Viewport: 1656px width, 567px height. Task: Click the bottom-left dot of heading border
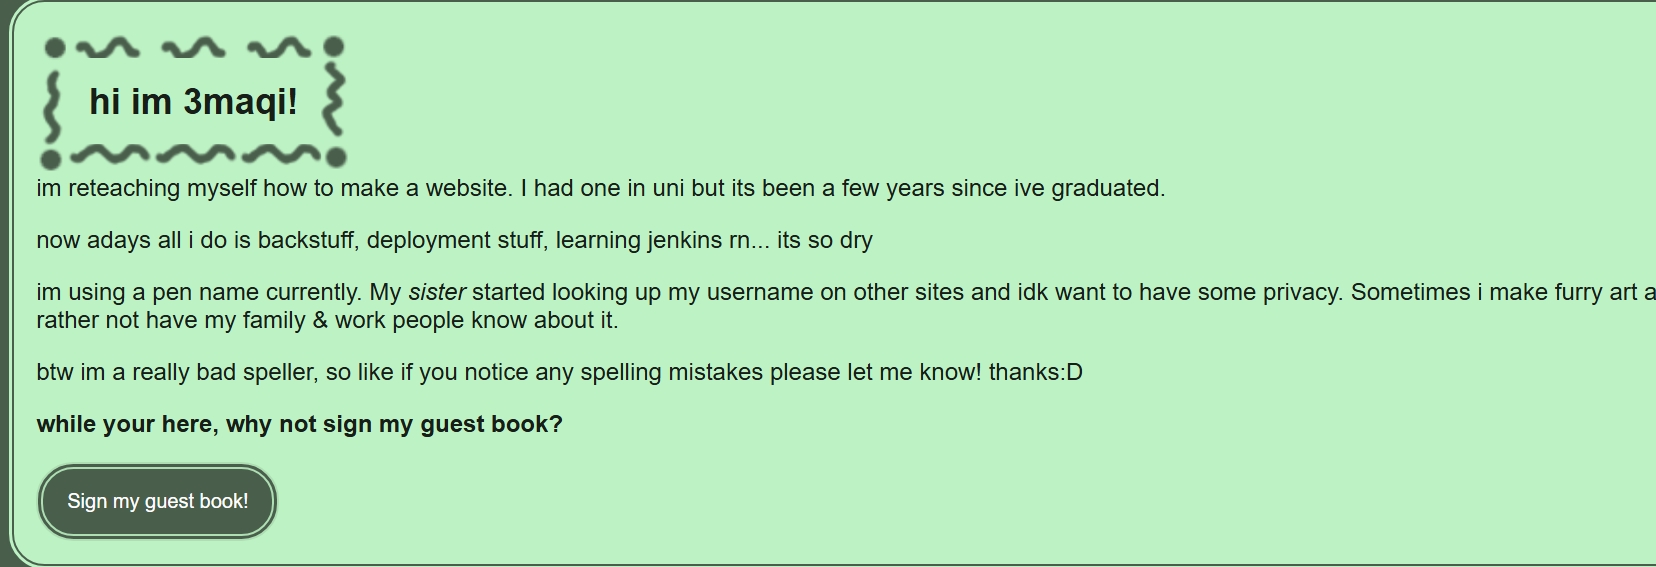pyautogui.click(x=51, y=158)
